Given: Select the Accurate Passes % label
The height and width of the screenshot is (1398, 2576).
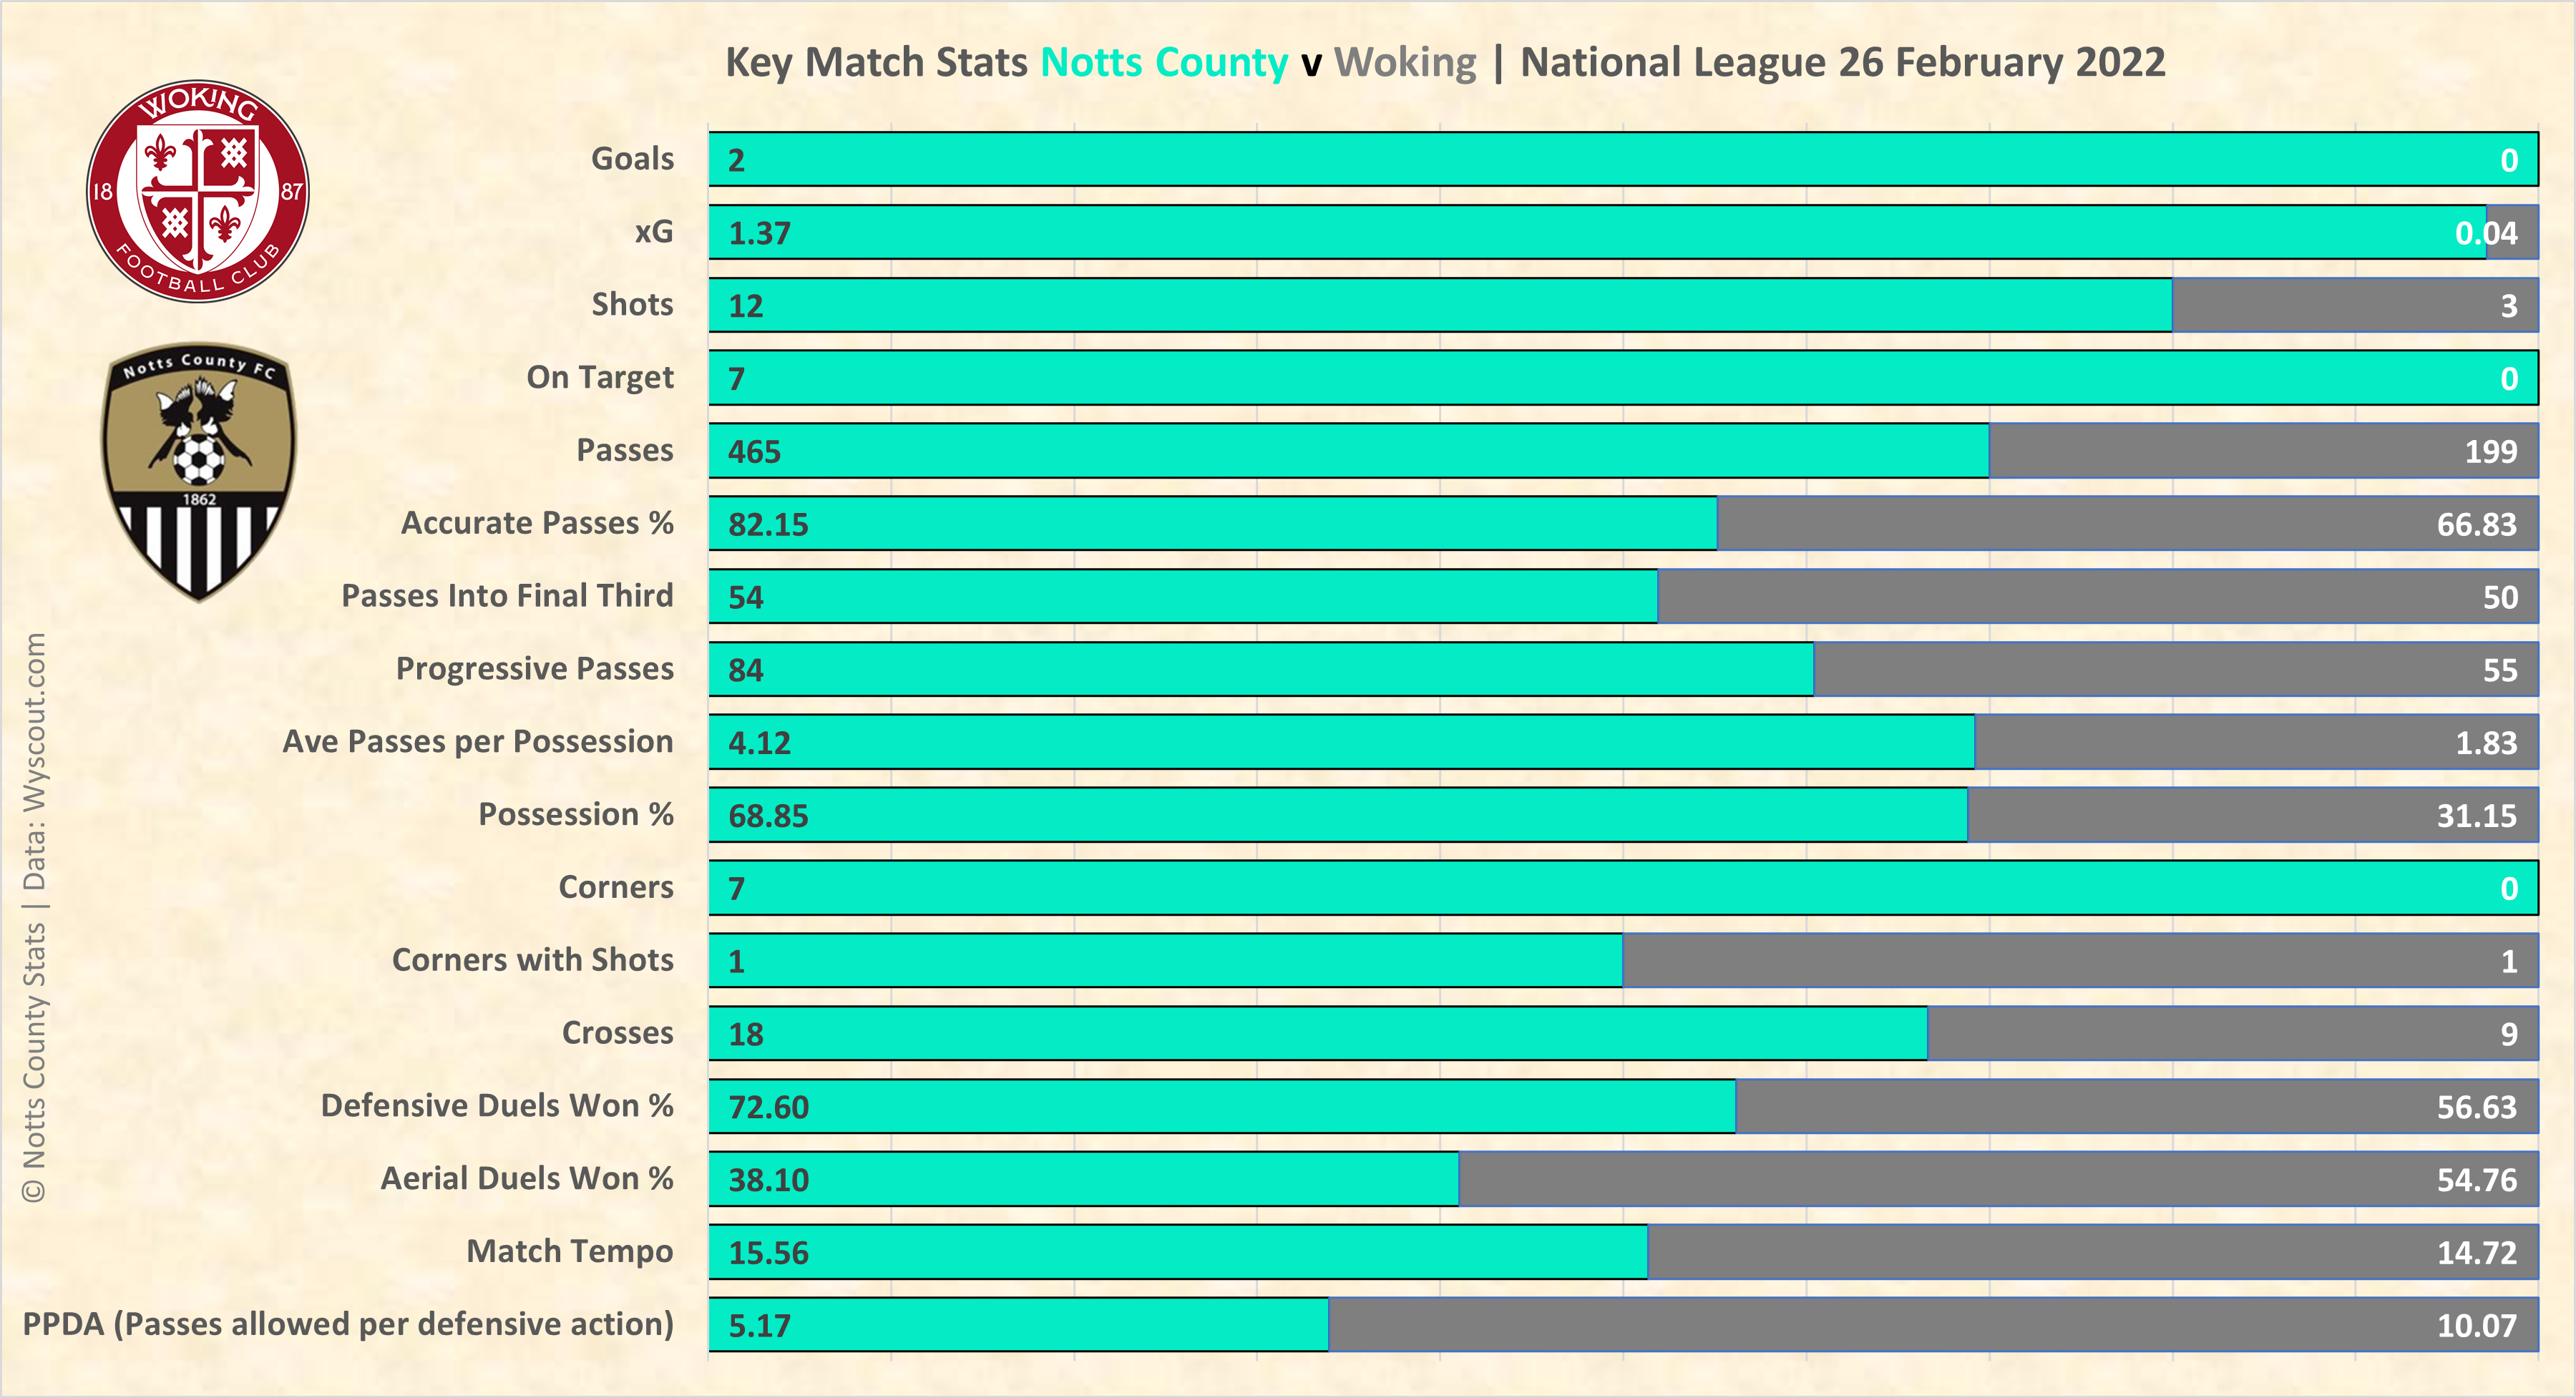Looking at the screenshot, I should 537,523.
